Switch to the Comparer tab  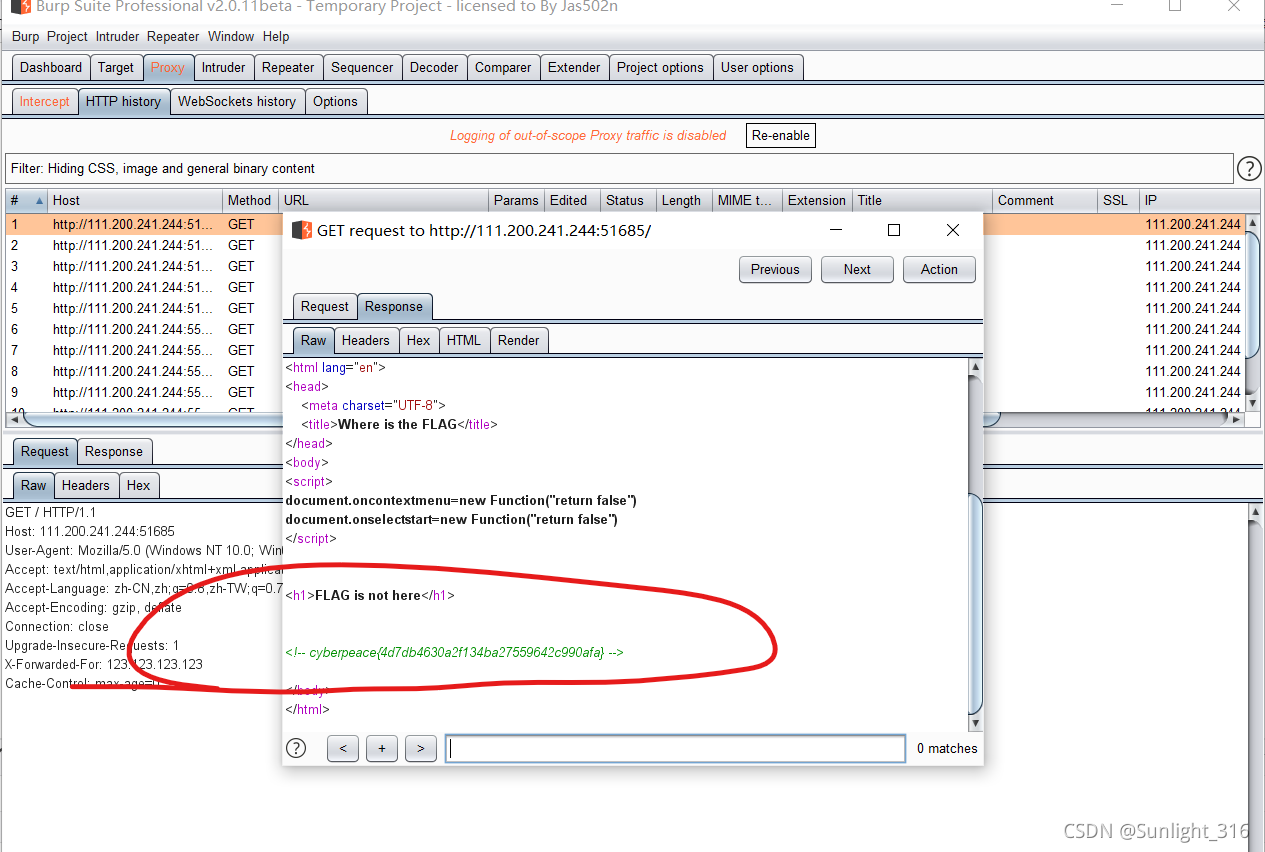click(503, 67)
